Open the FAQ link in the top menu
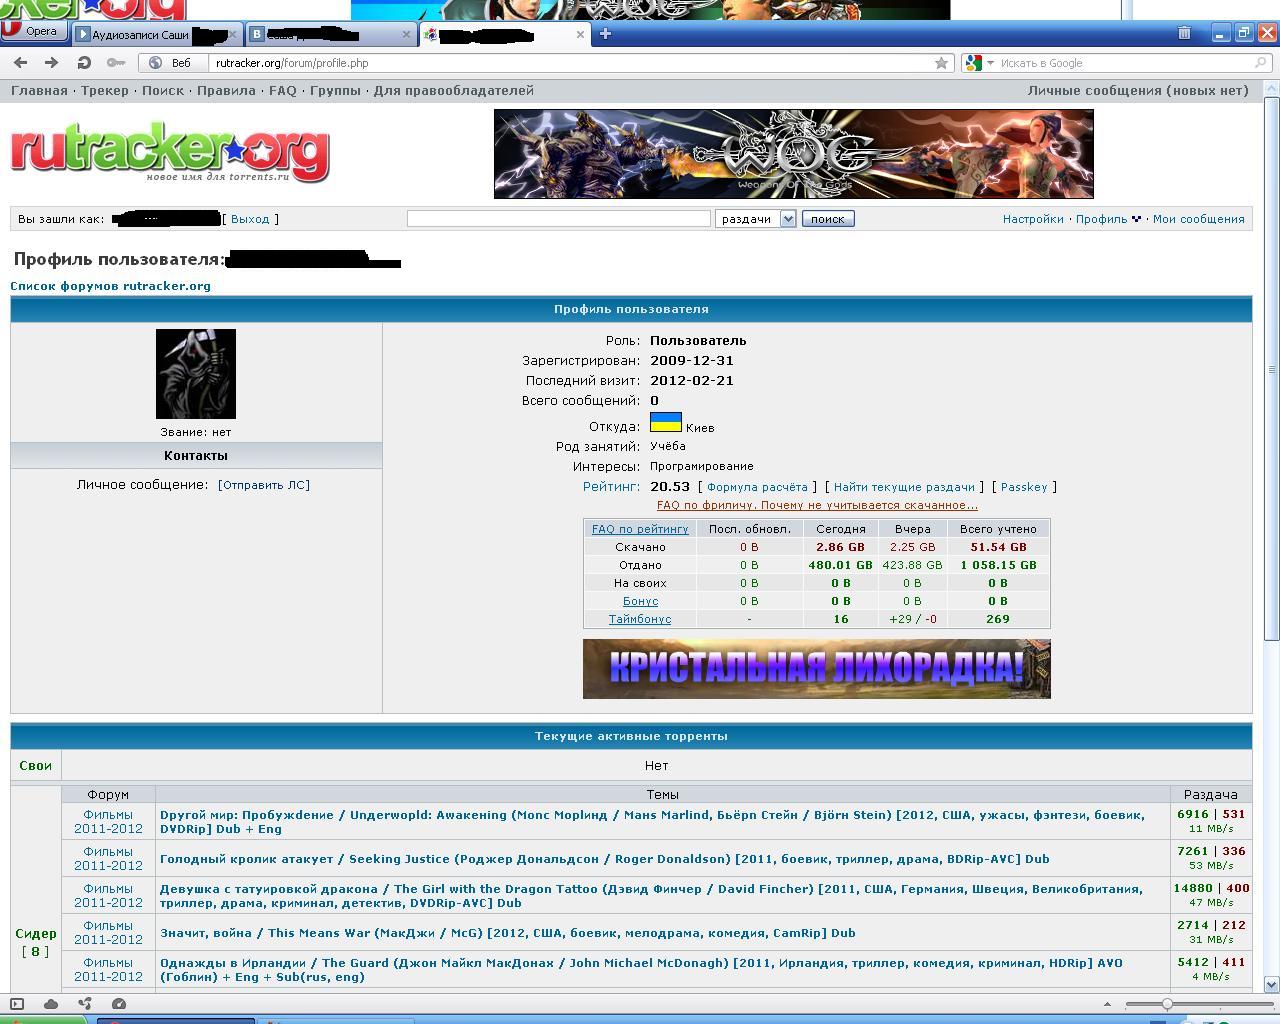 [283, 91]
